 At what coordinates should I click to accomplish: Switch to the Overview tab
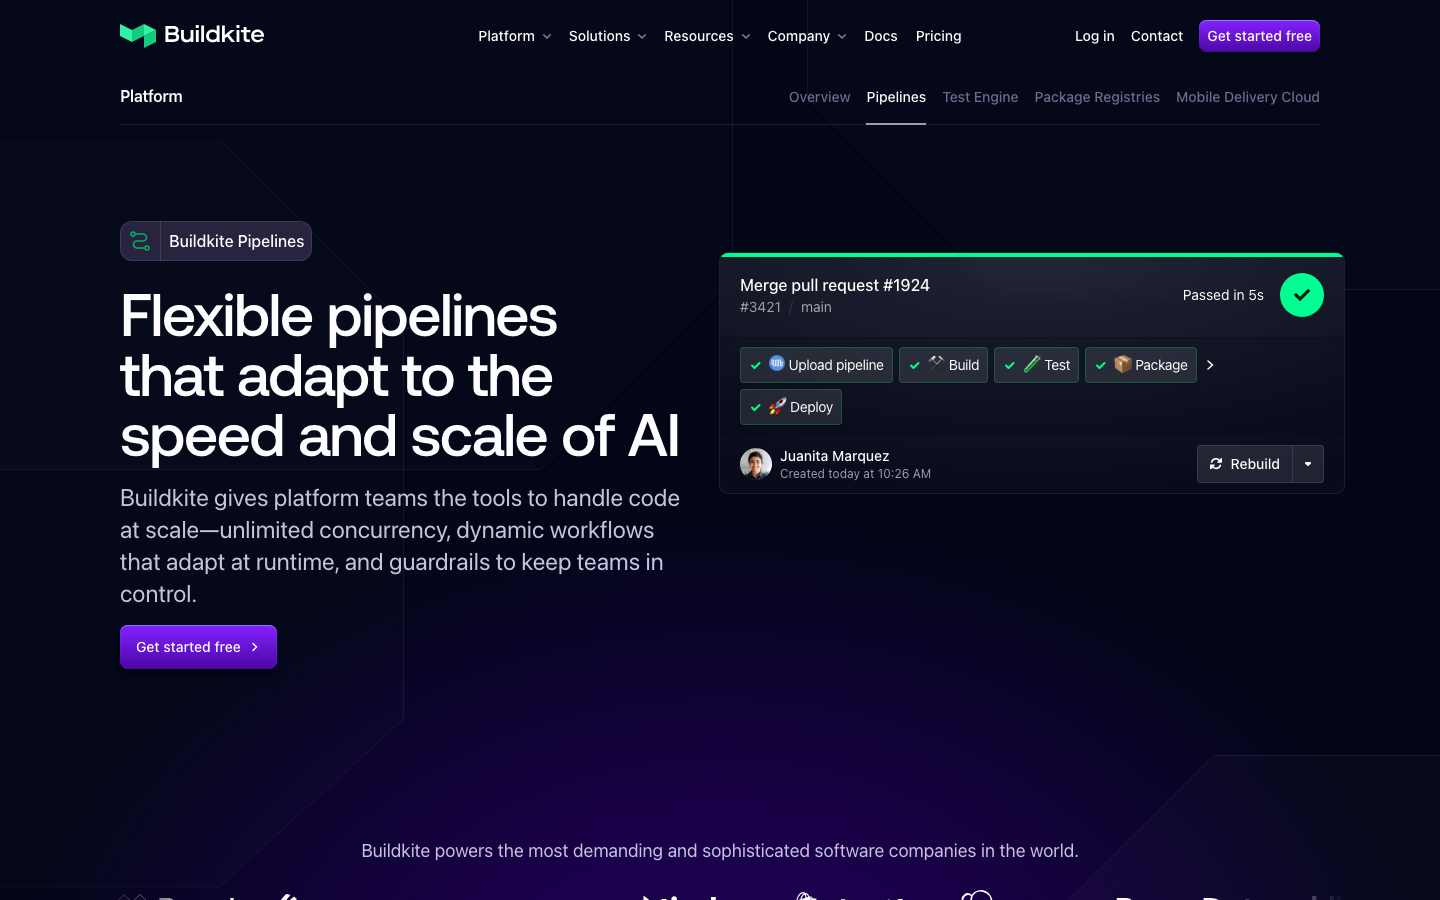[x=820, y=97]
